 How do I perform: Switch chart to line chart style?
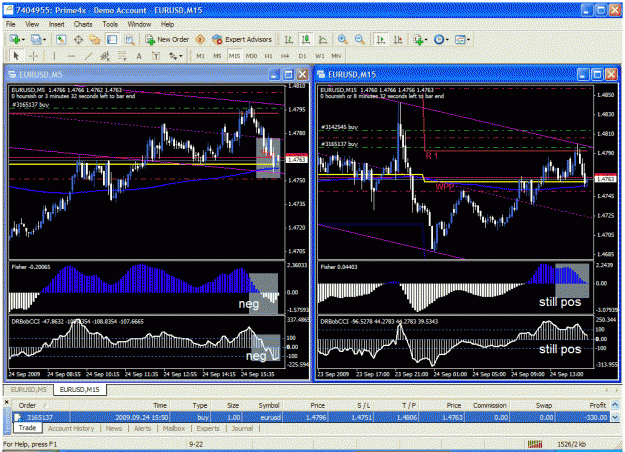tap(323, 39)
